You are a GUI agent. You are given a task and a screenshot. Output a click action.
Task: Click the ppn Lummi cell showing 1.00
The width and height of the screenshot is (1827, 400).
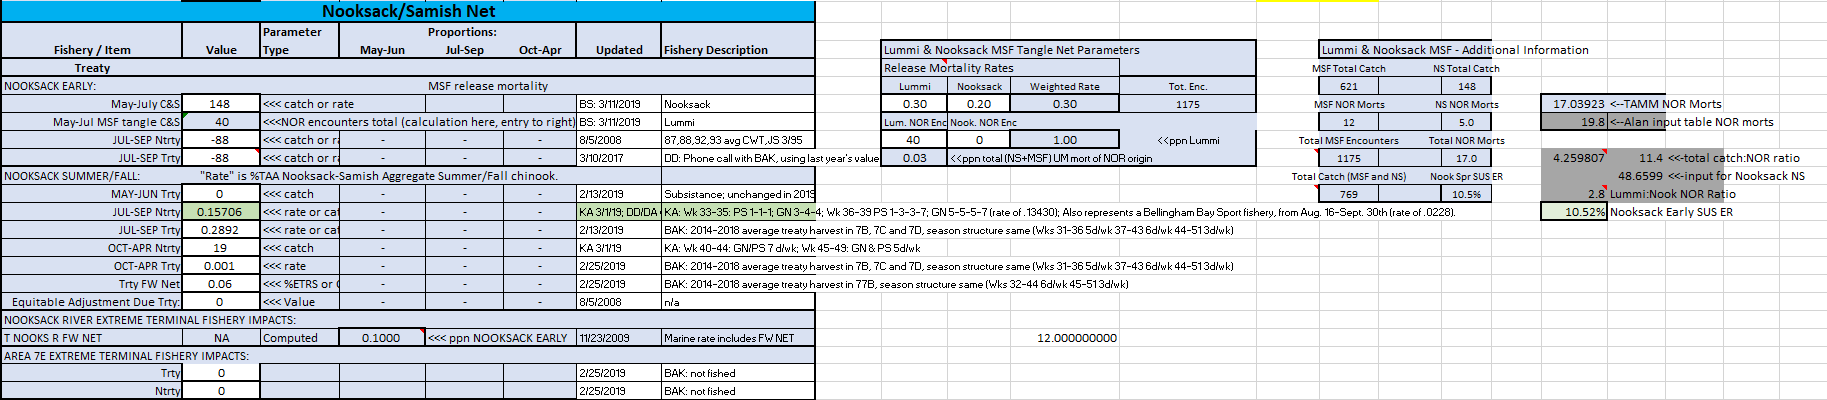coord(1065,140)
